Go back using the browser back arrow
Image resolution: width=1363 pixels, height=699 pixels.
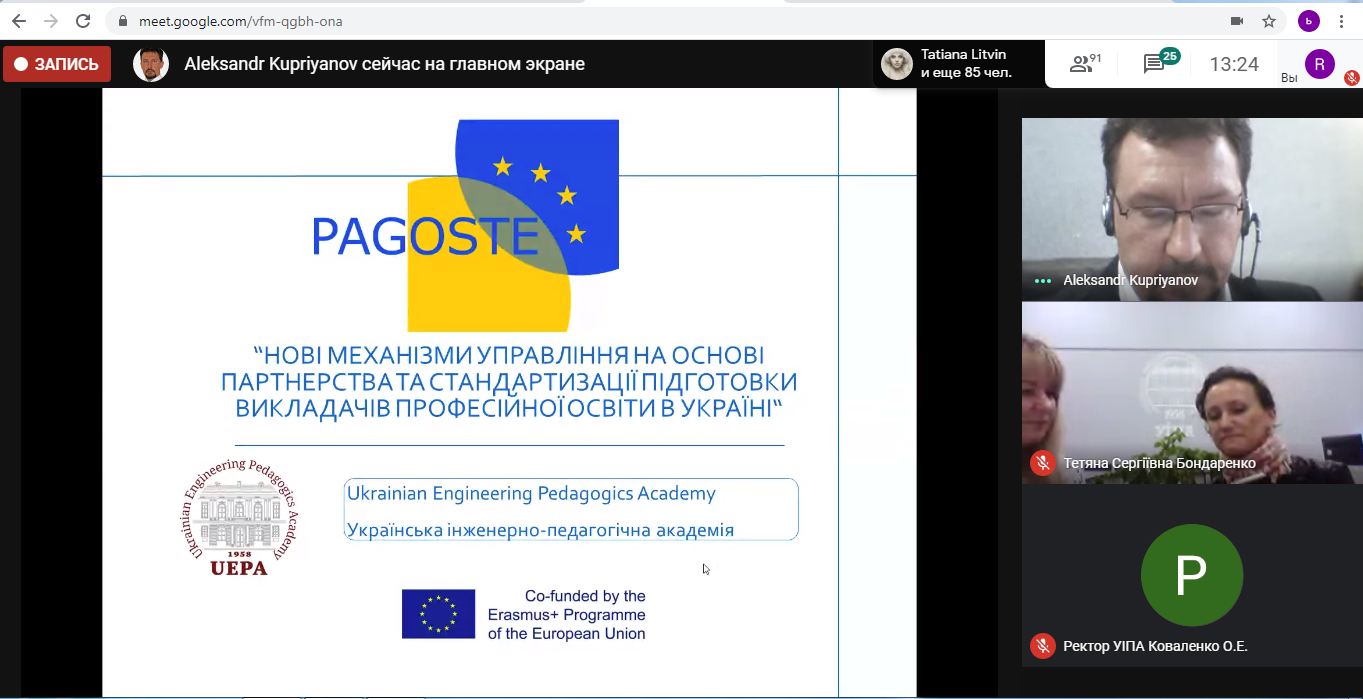click(19, 21)
